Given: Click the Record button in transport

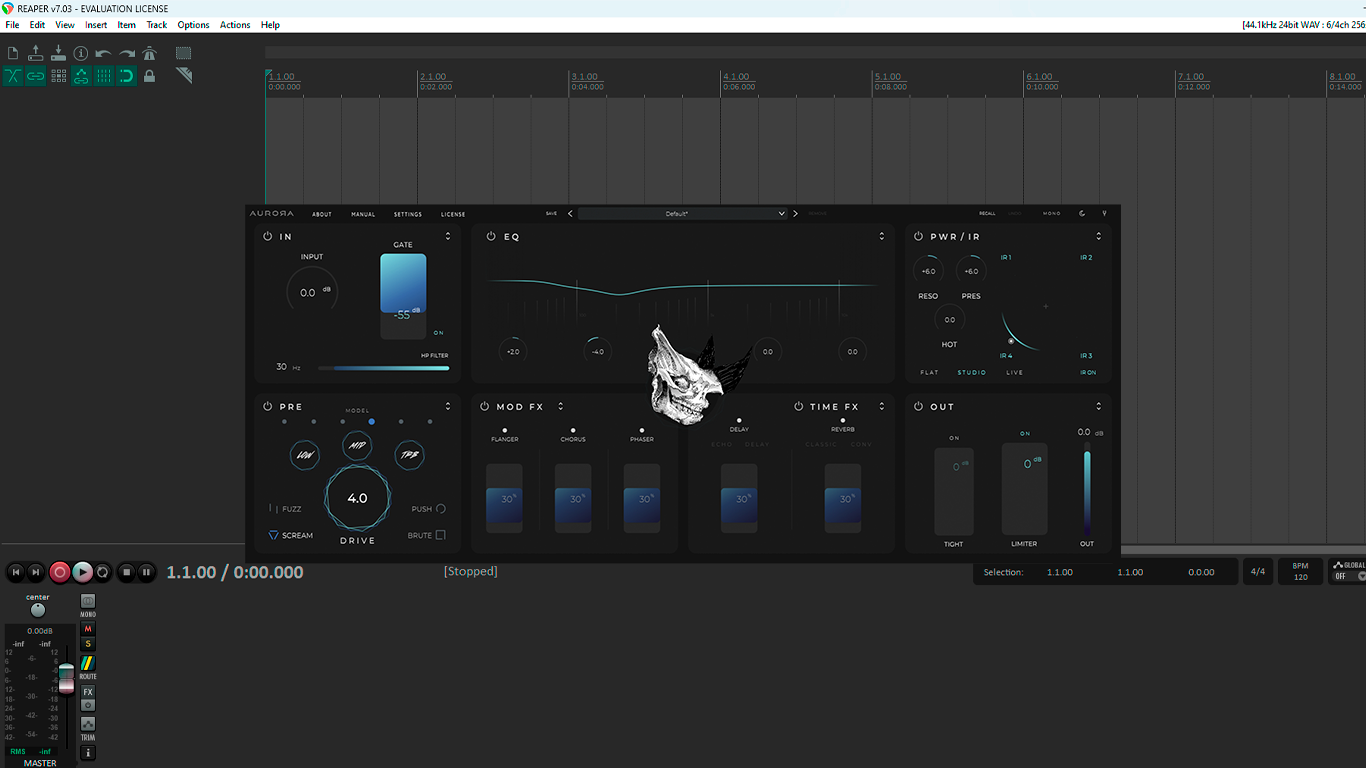Looking at the screenshot, I should point(60,572).
